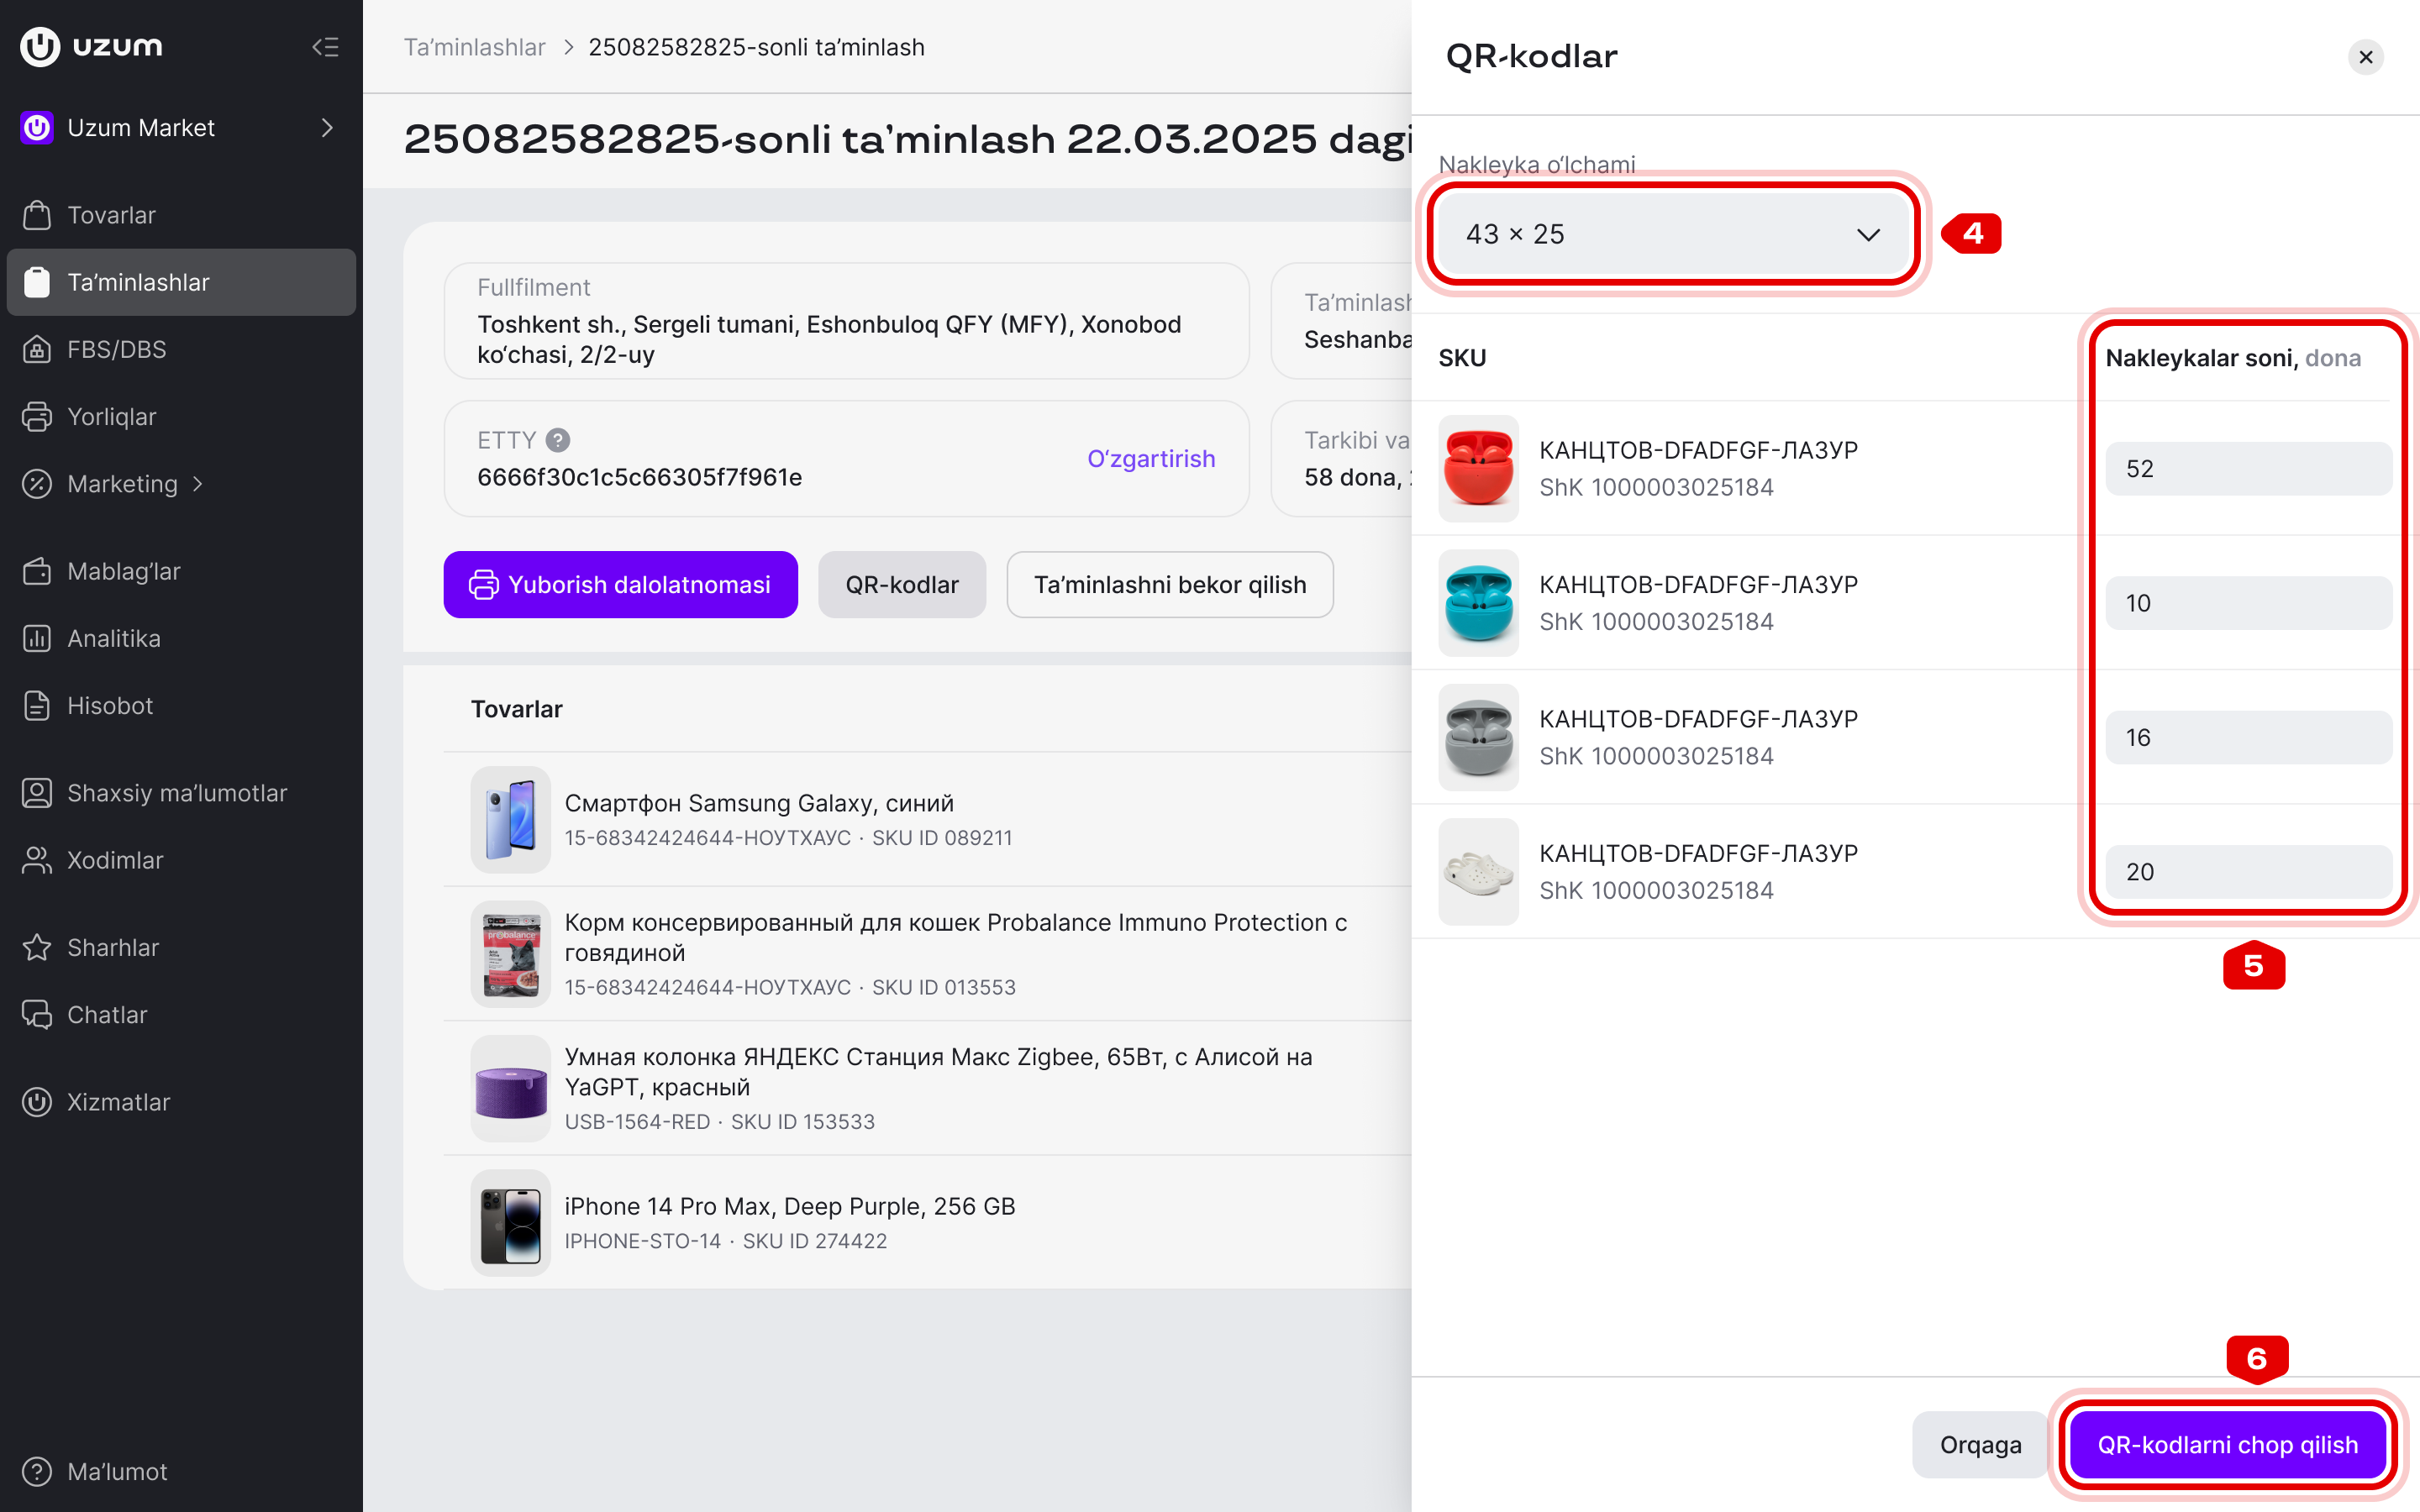The width and height of the screenshot is (2420, 1512).
Task: Close the QR-kodlar panel
Action: pos(2366,57)
